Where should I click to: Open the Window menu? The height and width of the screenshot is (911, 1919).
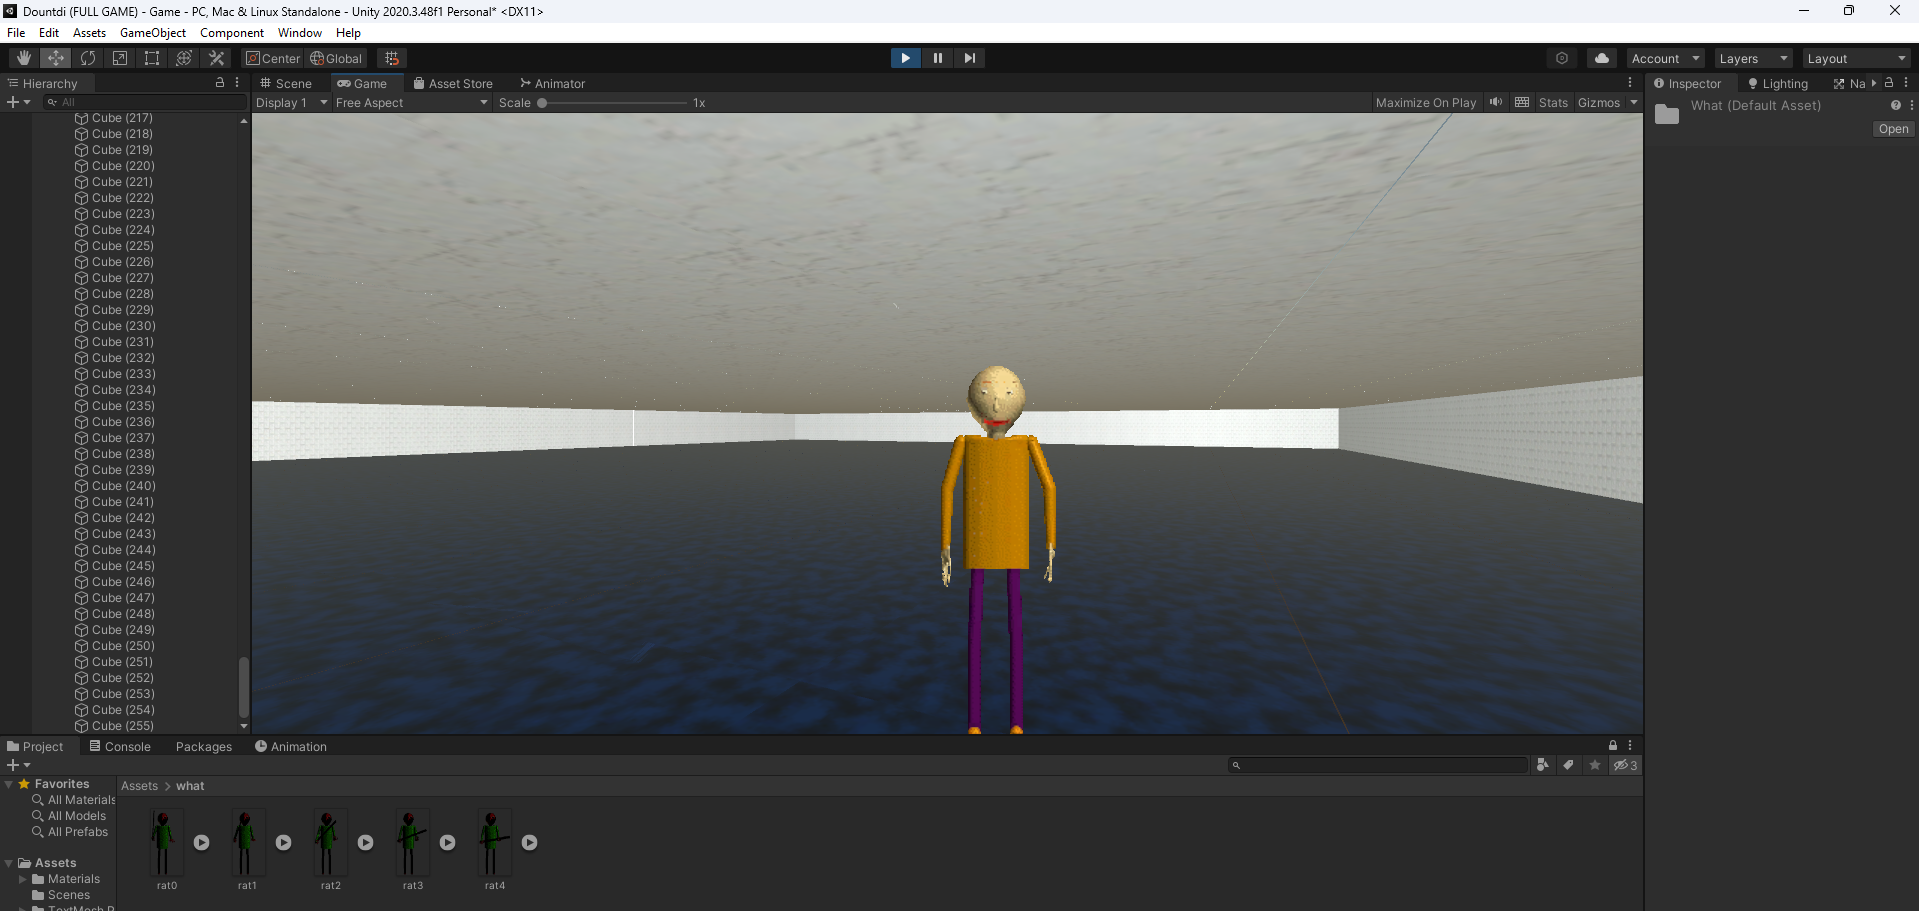point(300,33)
